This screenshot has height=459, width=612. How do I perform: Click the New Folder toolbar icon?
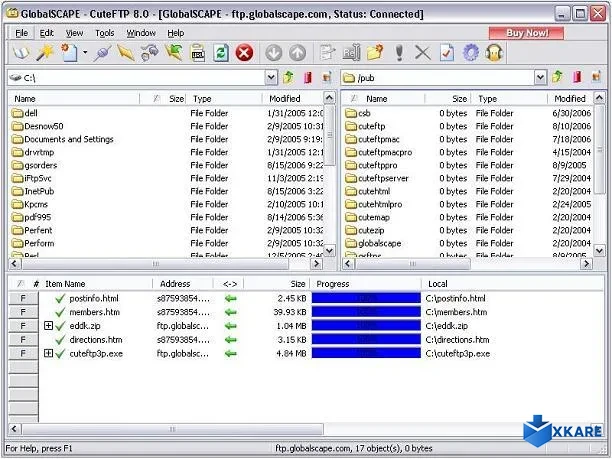coord(375,53)
